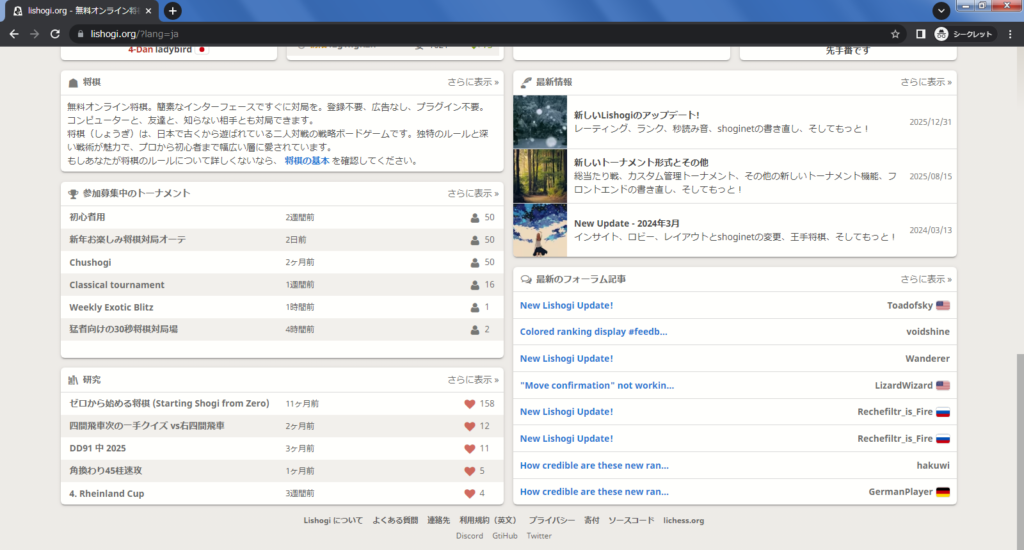The width and height of the screenshot is (1024, 550).
Task: Click the heart icon with 158 likes
Action: coord(470,404)
